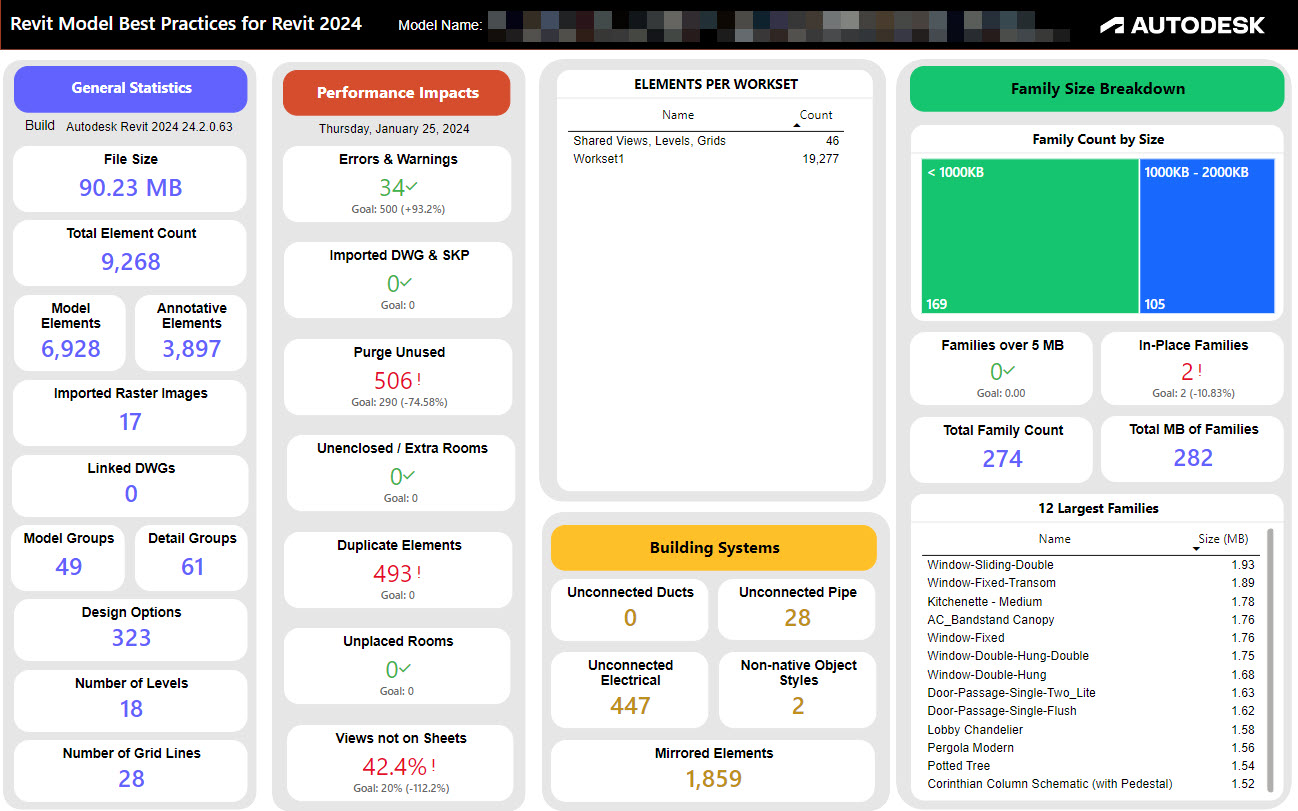Select the Pergola Modern family row
The height and width of the screenshot is (811, 1298).
tap(1090, 748)
